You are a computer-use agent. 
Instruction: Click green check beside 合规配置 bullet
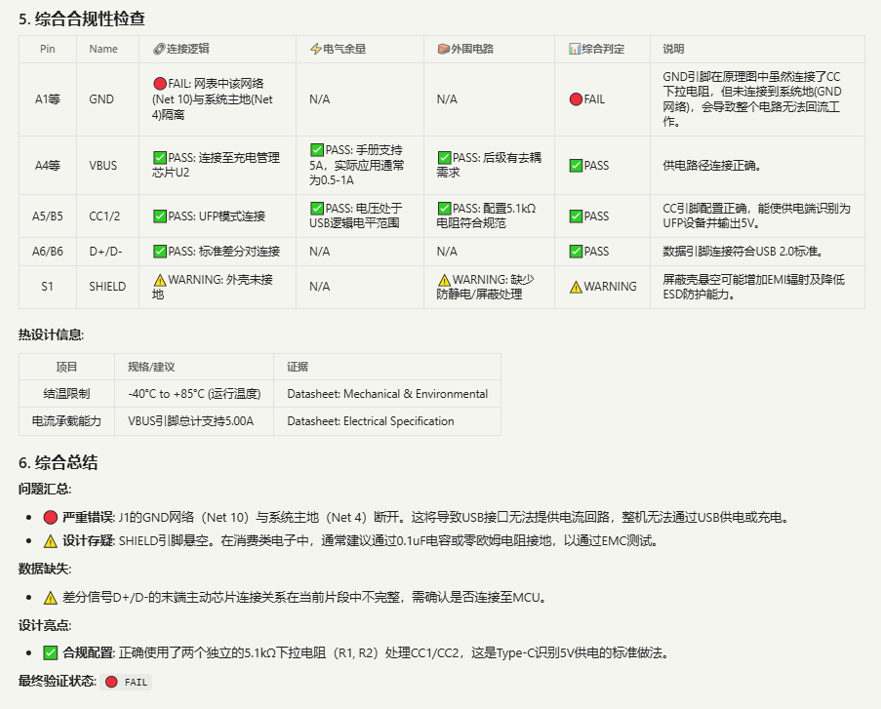51,653
